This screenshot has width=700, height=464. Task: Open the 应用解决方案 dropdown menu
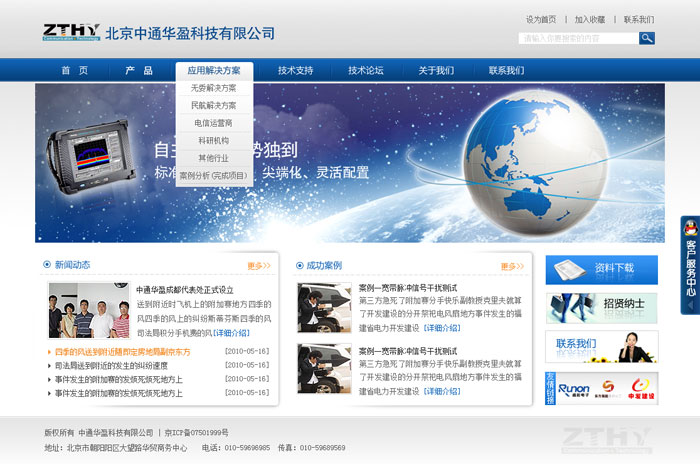click(214, 71)
